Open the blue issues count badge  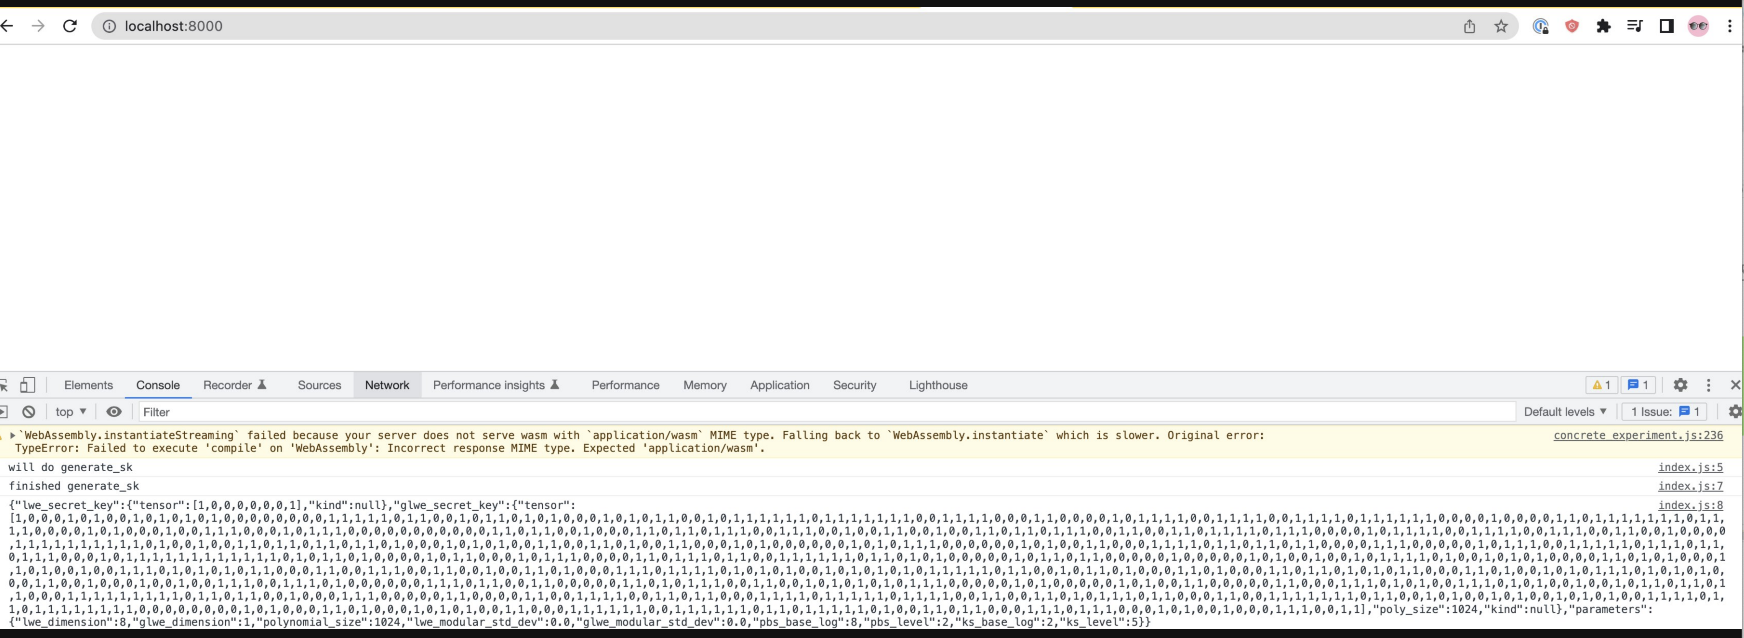tap(1637, 385)
